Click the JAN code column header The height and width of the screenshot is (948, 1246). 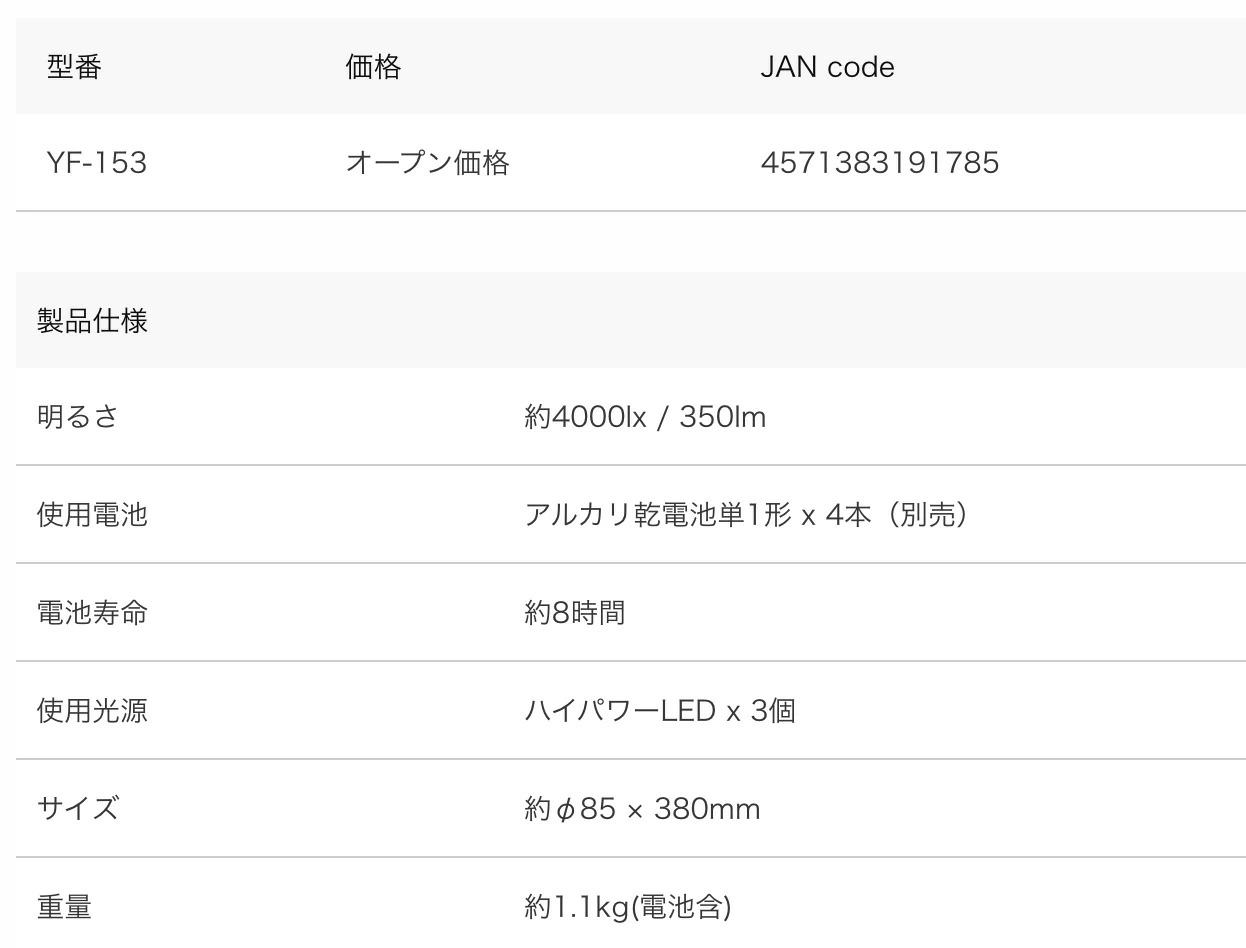point(827,67)
